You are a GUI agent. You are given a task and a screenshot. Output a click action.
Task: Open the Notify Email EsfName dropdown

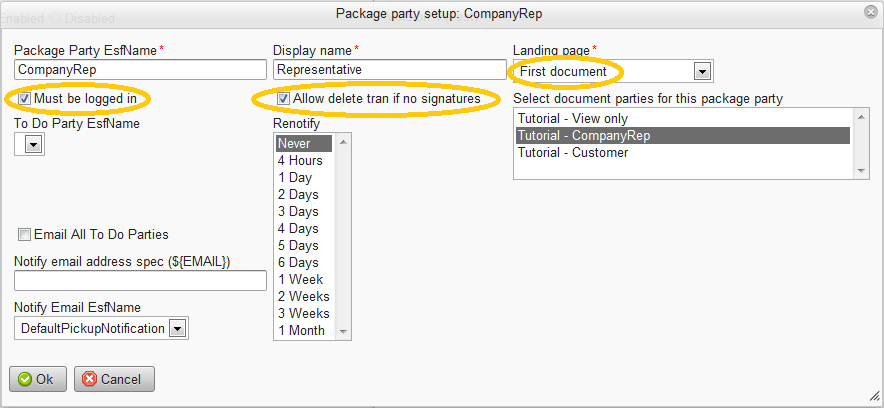177,328
